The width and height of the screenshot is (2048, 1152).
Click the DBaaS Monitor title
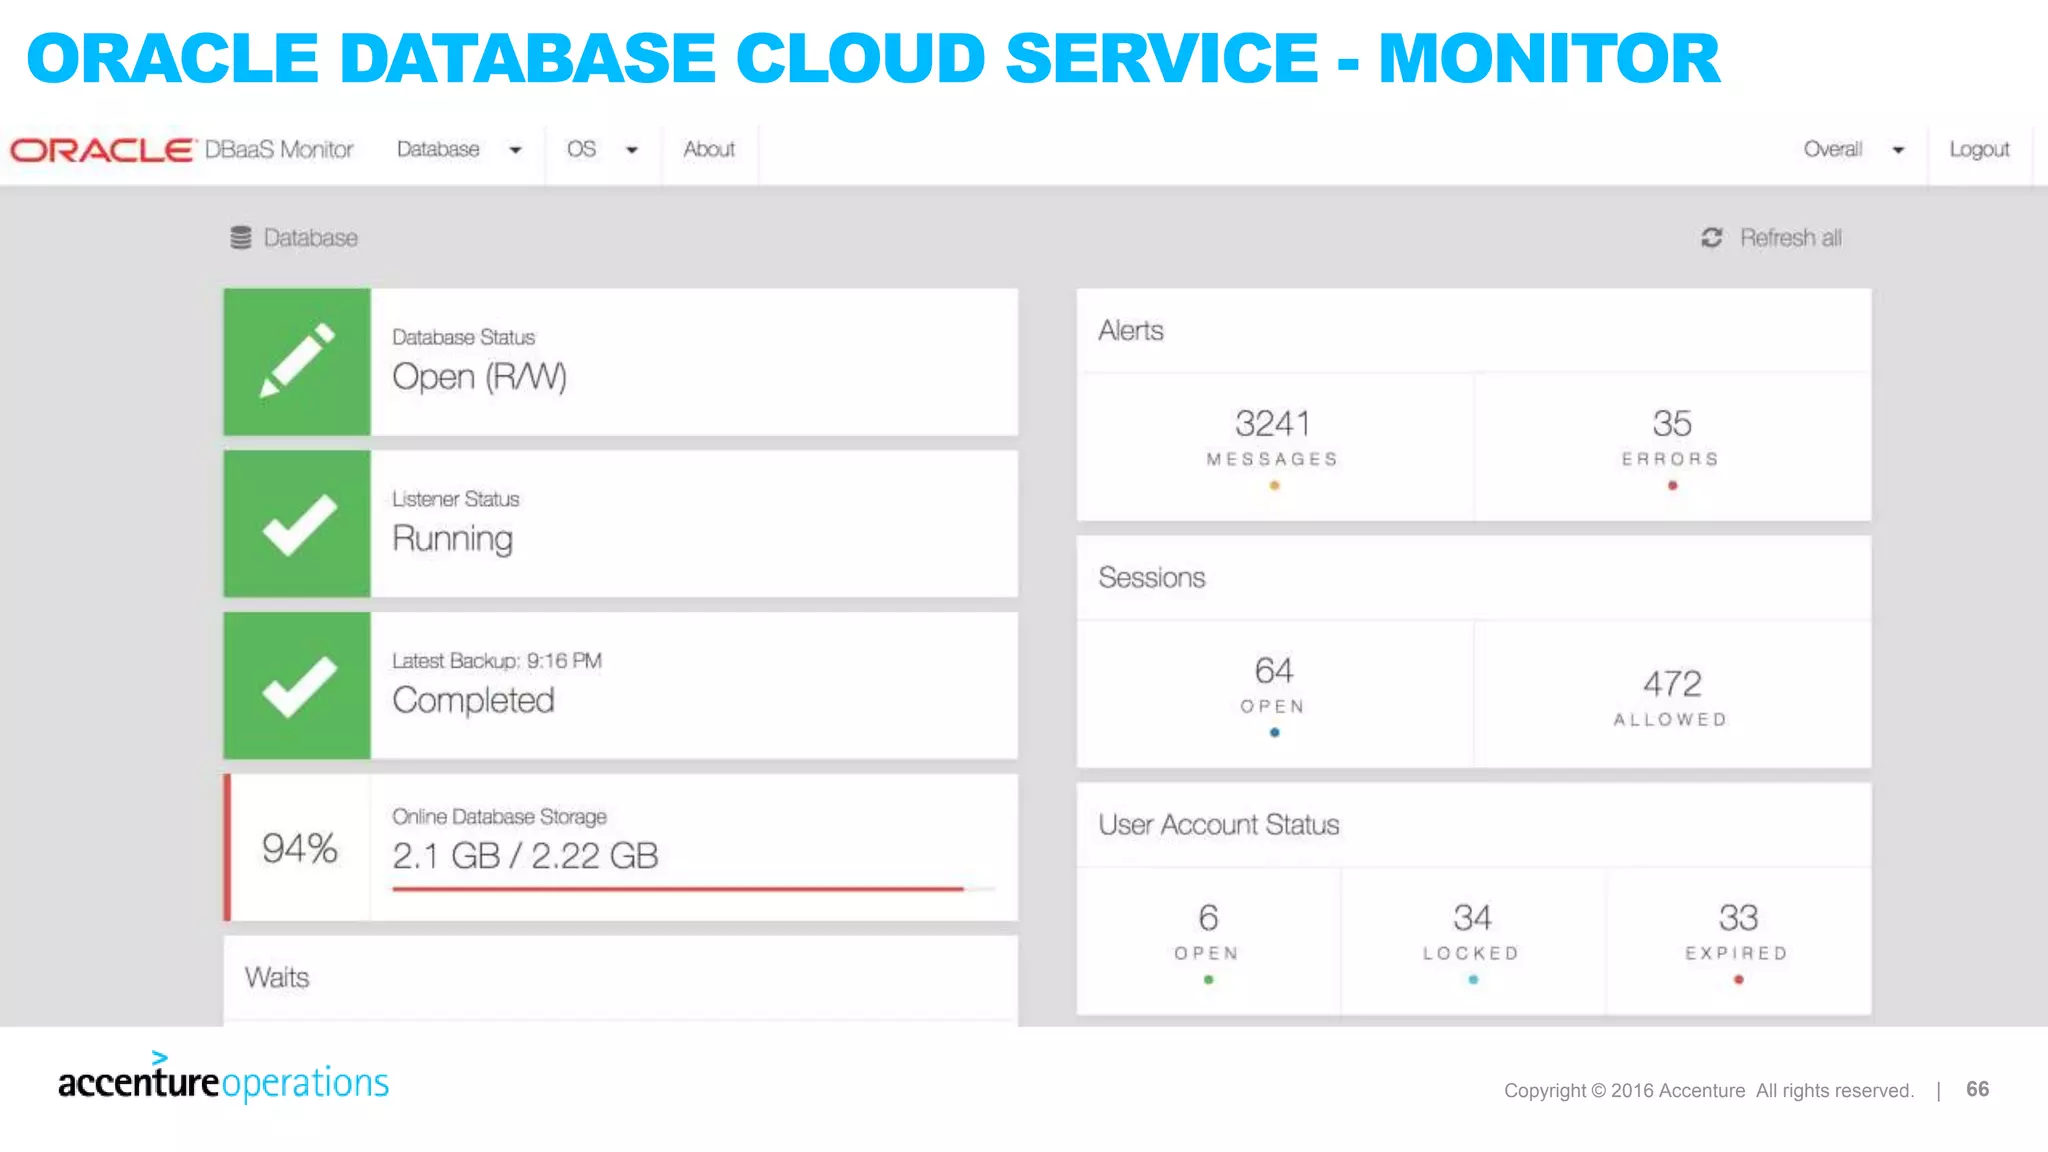click(x=279, y=150)
